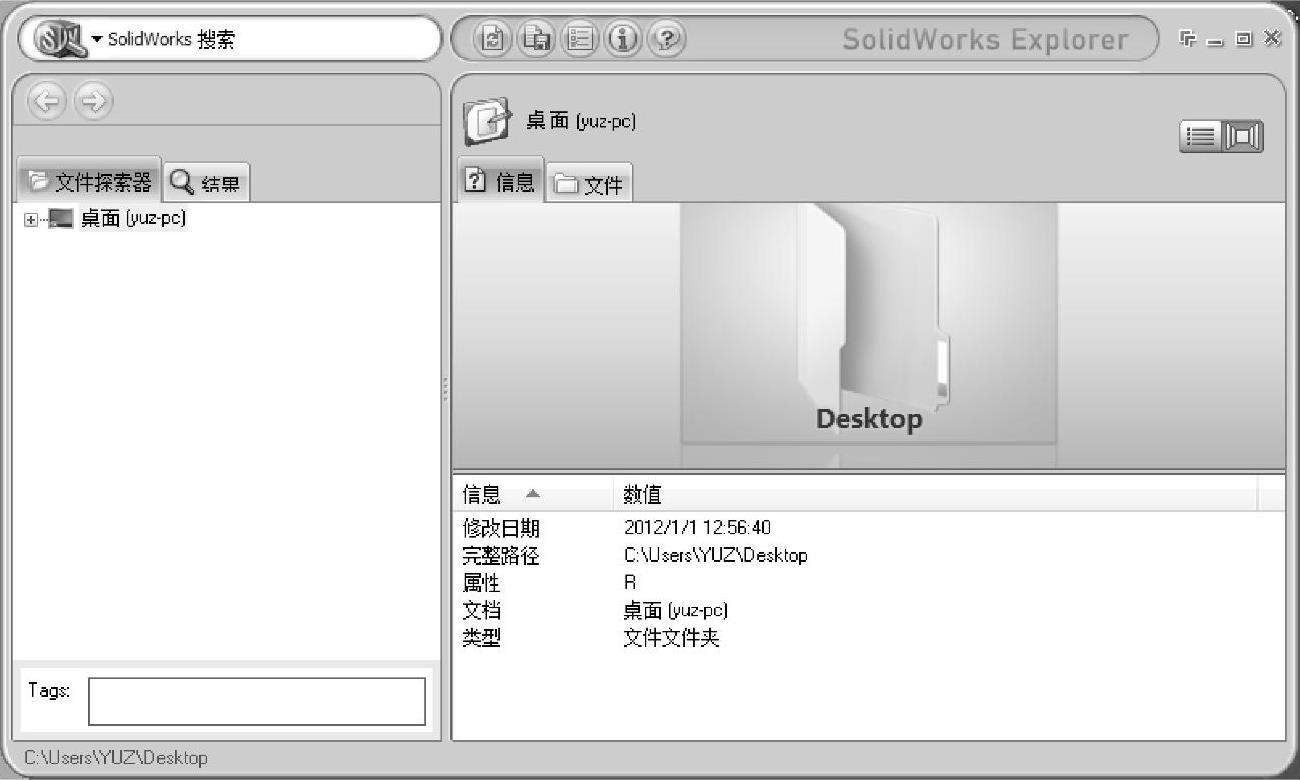
Task: Click the 桌面 (yuz-pc) value in the 文档 row
Action: point(676,610)
